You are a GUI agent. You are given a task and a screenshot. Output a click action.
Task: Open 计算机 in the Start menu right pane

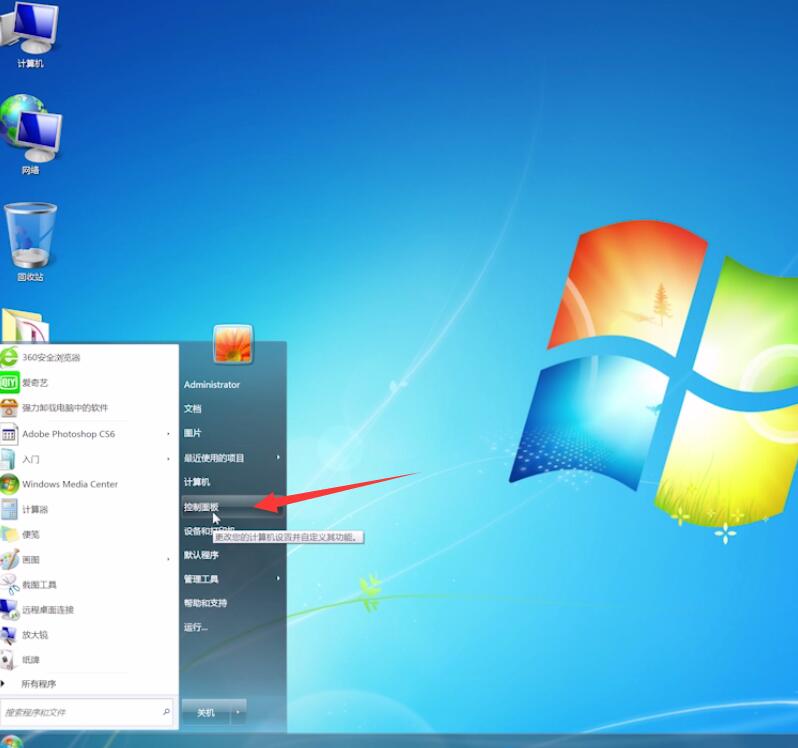pyautogui.click(x=197, y=482)
